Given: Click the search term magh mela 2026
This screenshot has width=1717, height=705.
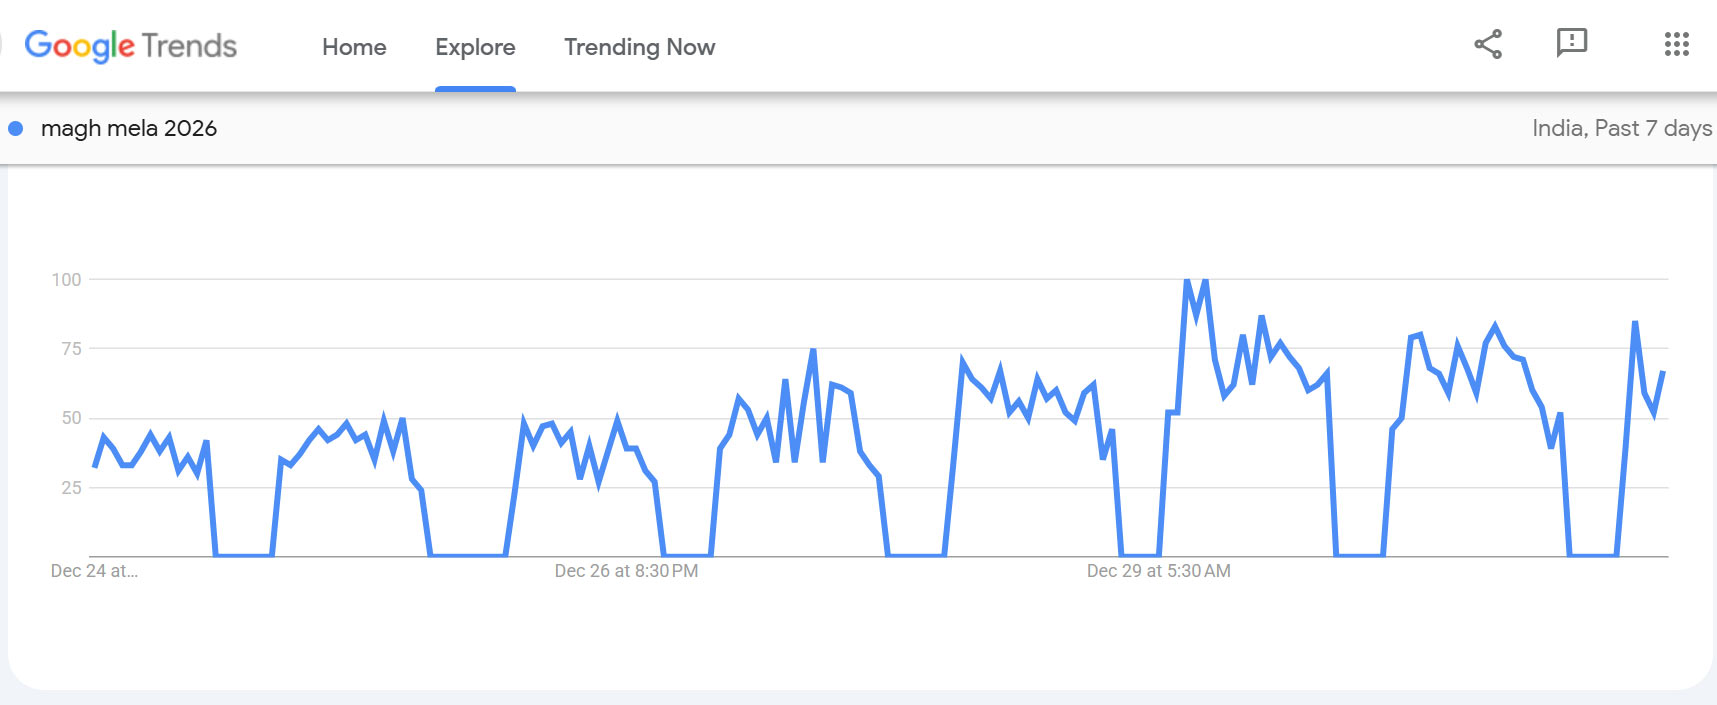Looking at the screenshot, I should [130, 128].
